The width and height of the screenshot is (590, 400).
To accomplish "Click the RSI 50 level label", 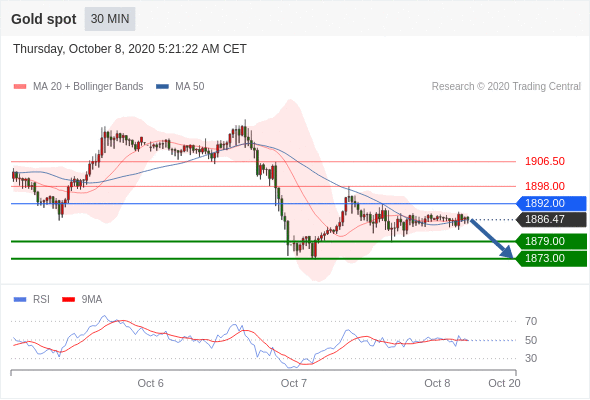I will pos(531,341).
